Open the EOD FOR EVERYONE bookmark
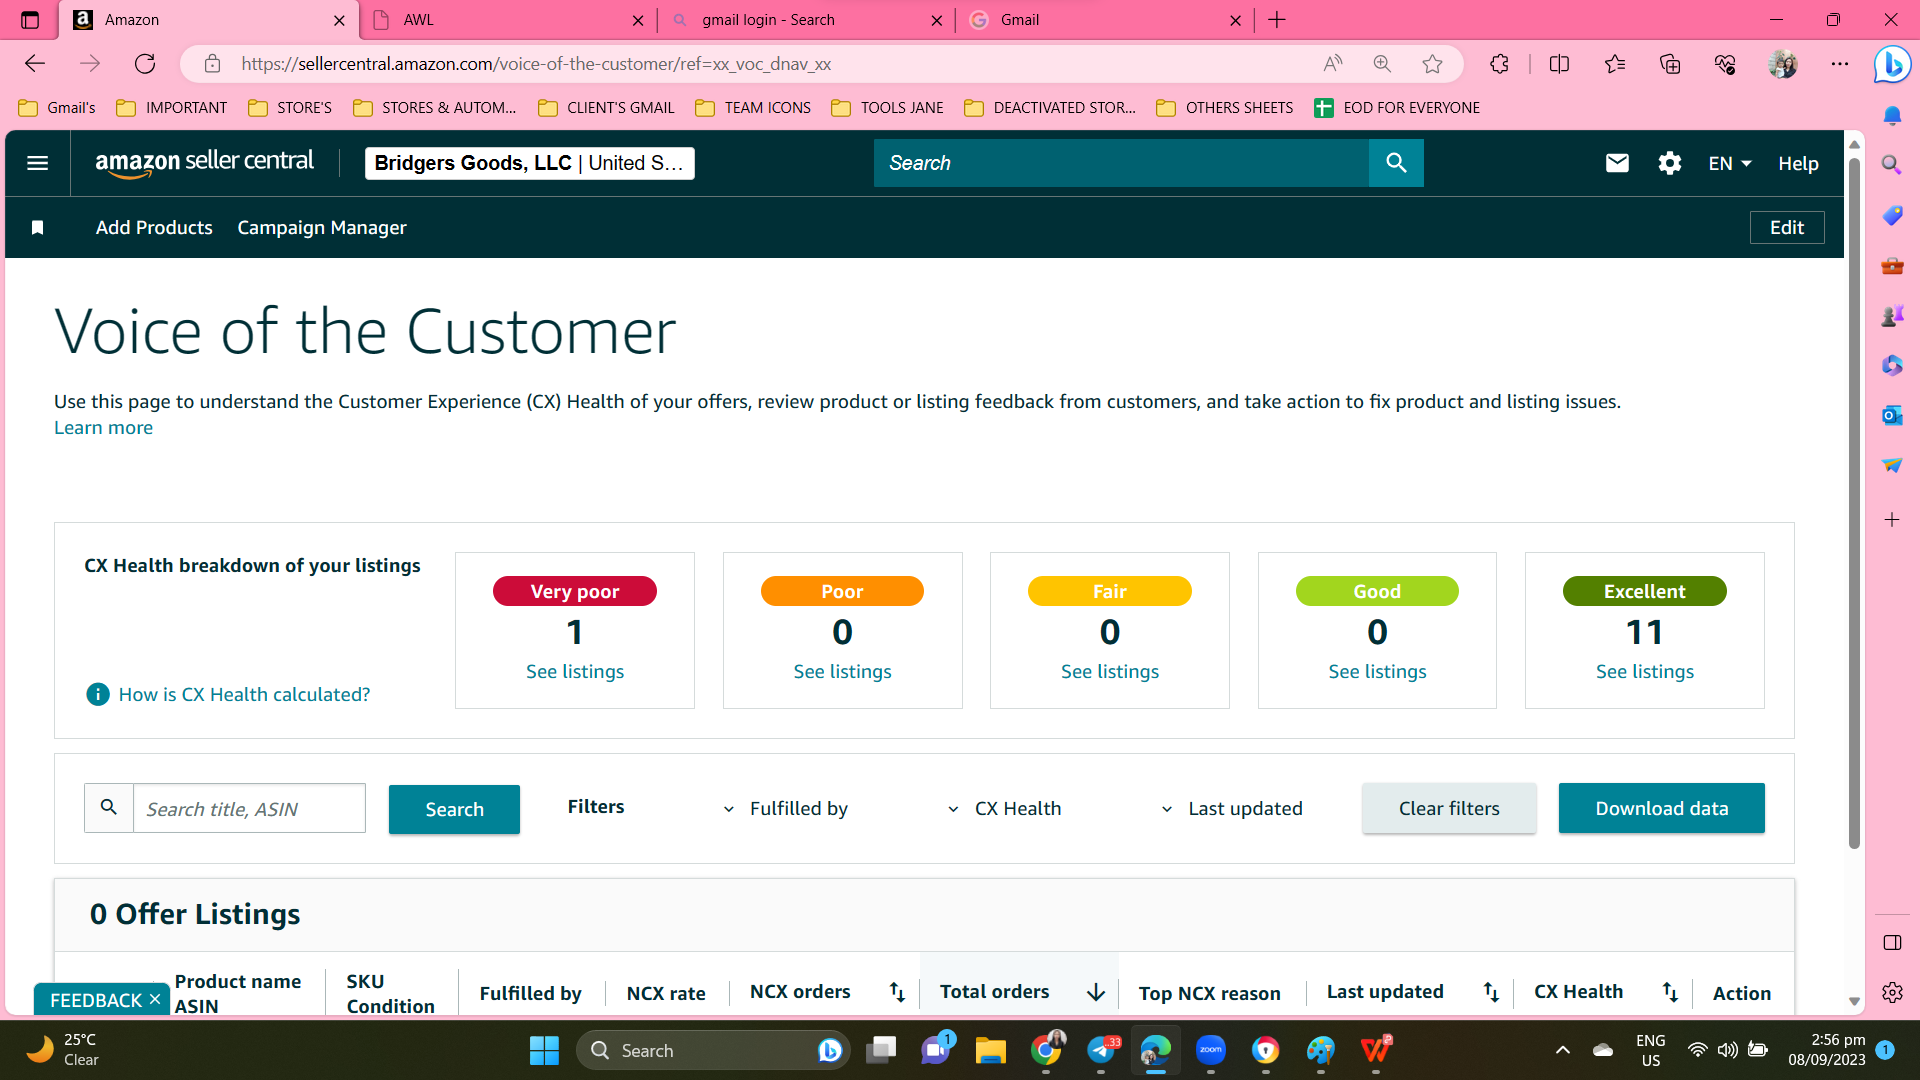This screenshot has height=1080, width=1920. [x=1397, y=108]
